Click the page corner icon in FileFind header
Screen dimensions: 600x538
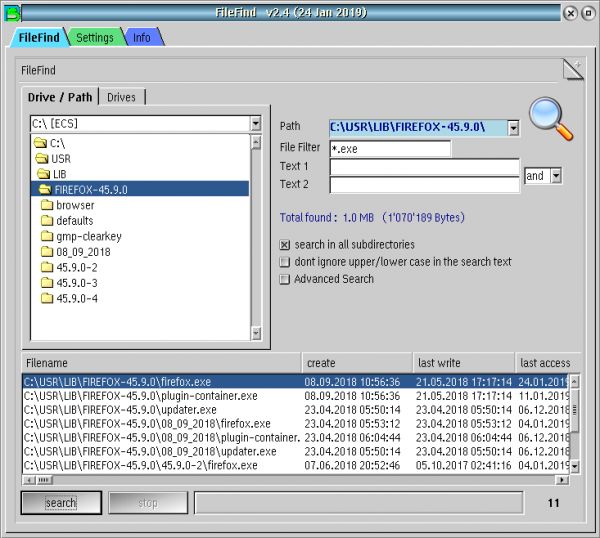(x=573, y=69)
